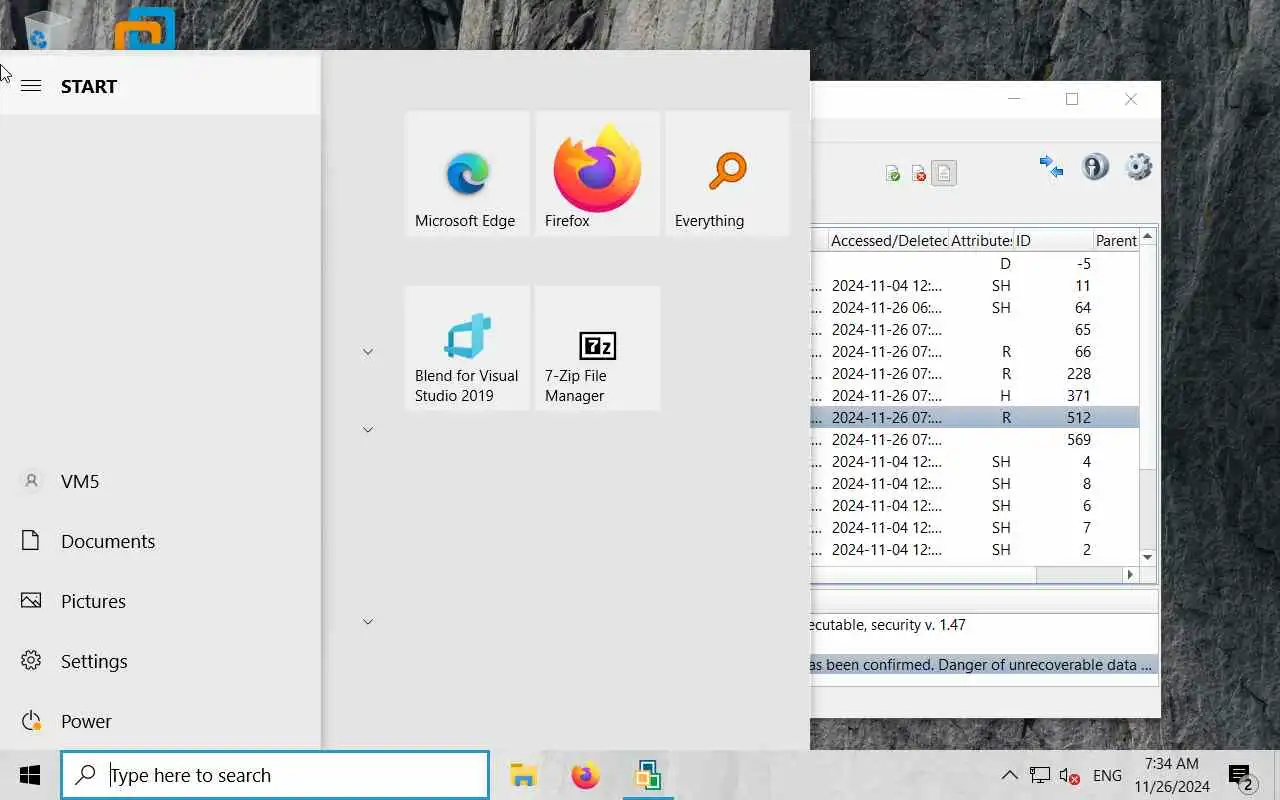Image resolution: width=1280 pixels, height=800 pixels.
Task: Select the row with ID 2
Action: coord(974,550)
